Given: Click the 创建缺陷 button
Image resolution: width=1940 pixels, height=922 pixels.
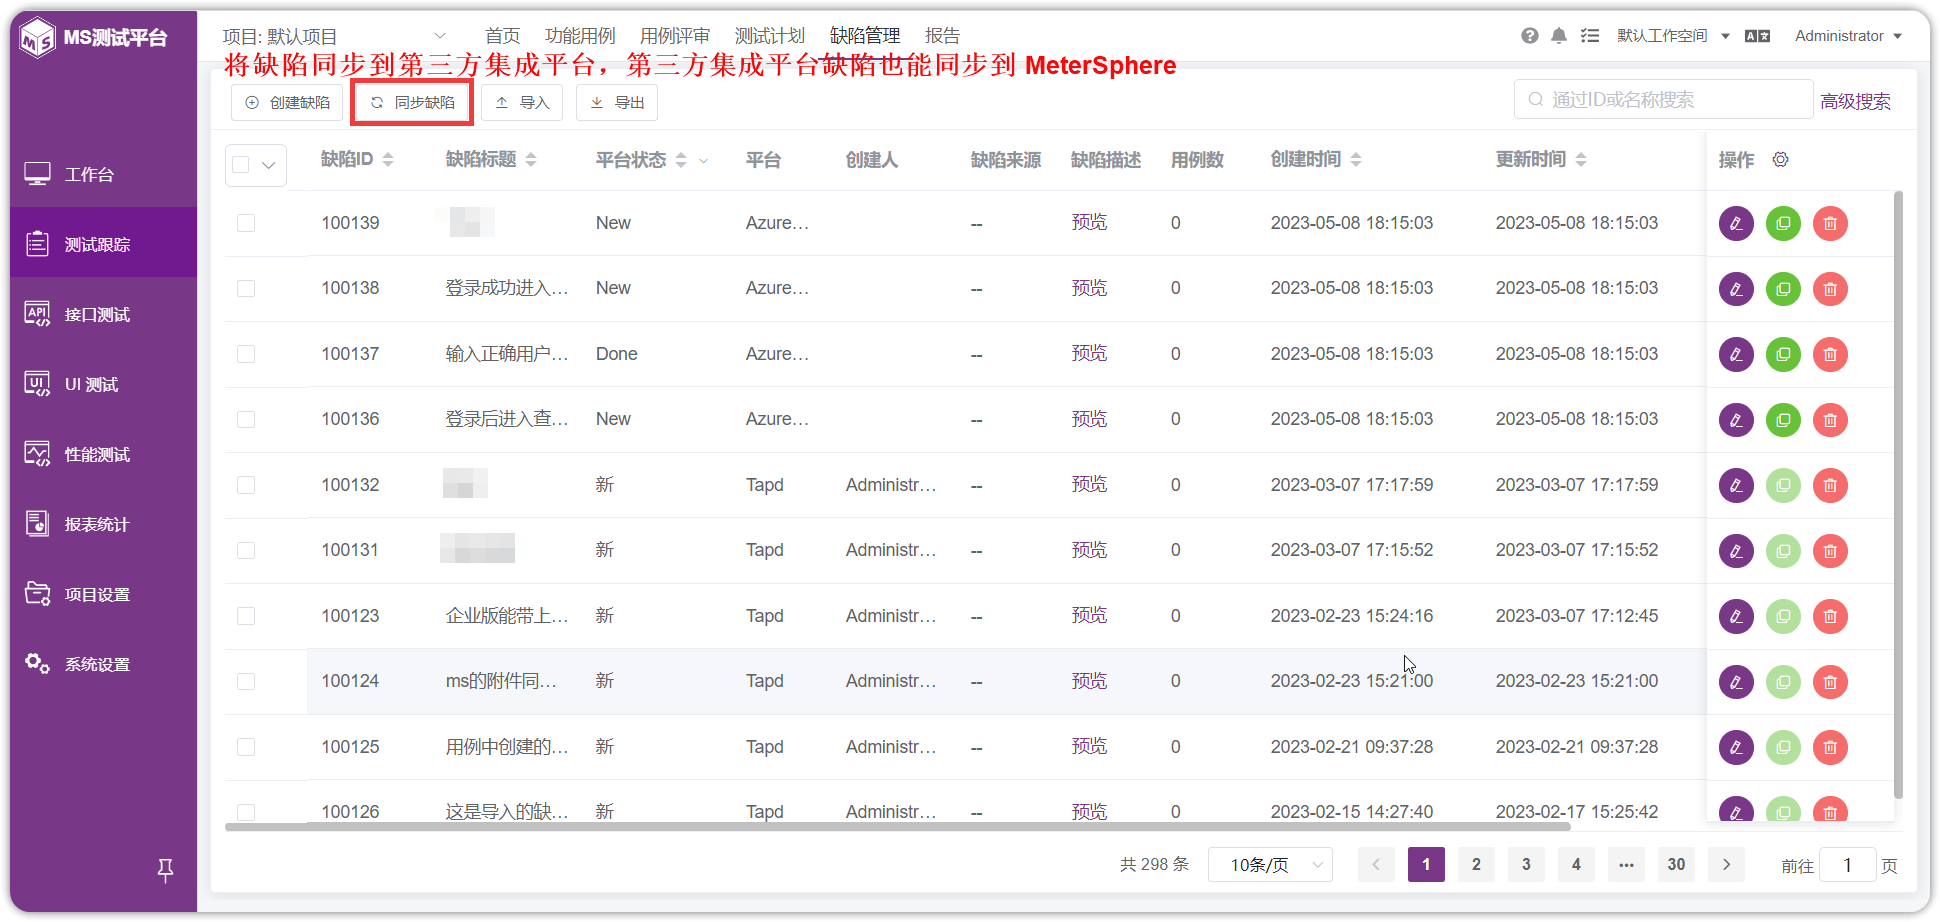Looking at the screenshot, I should pos(287,103).
